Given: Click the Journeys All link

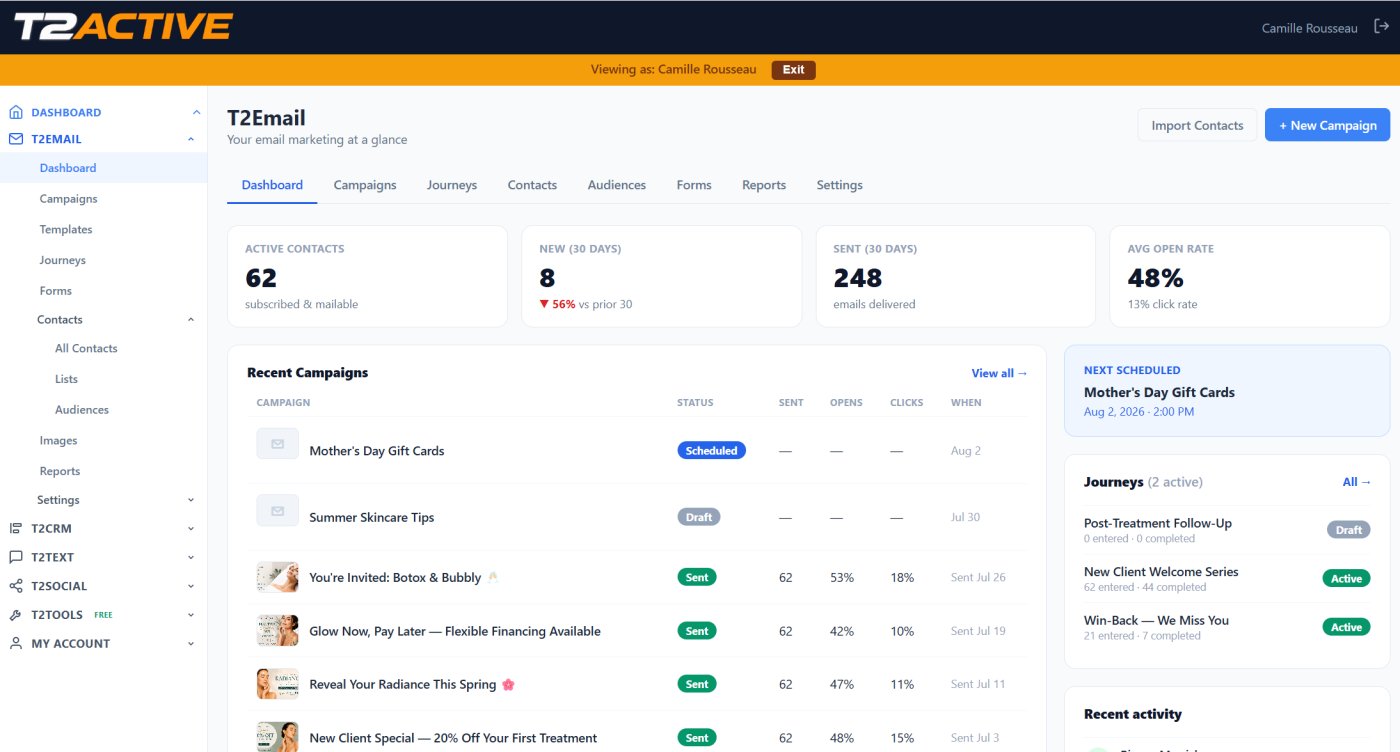Looking at the screenshot, I should [1357, 482].
